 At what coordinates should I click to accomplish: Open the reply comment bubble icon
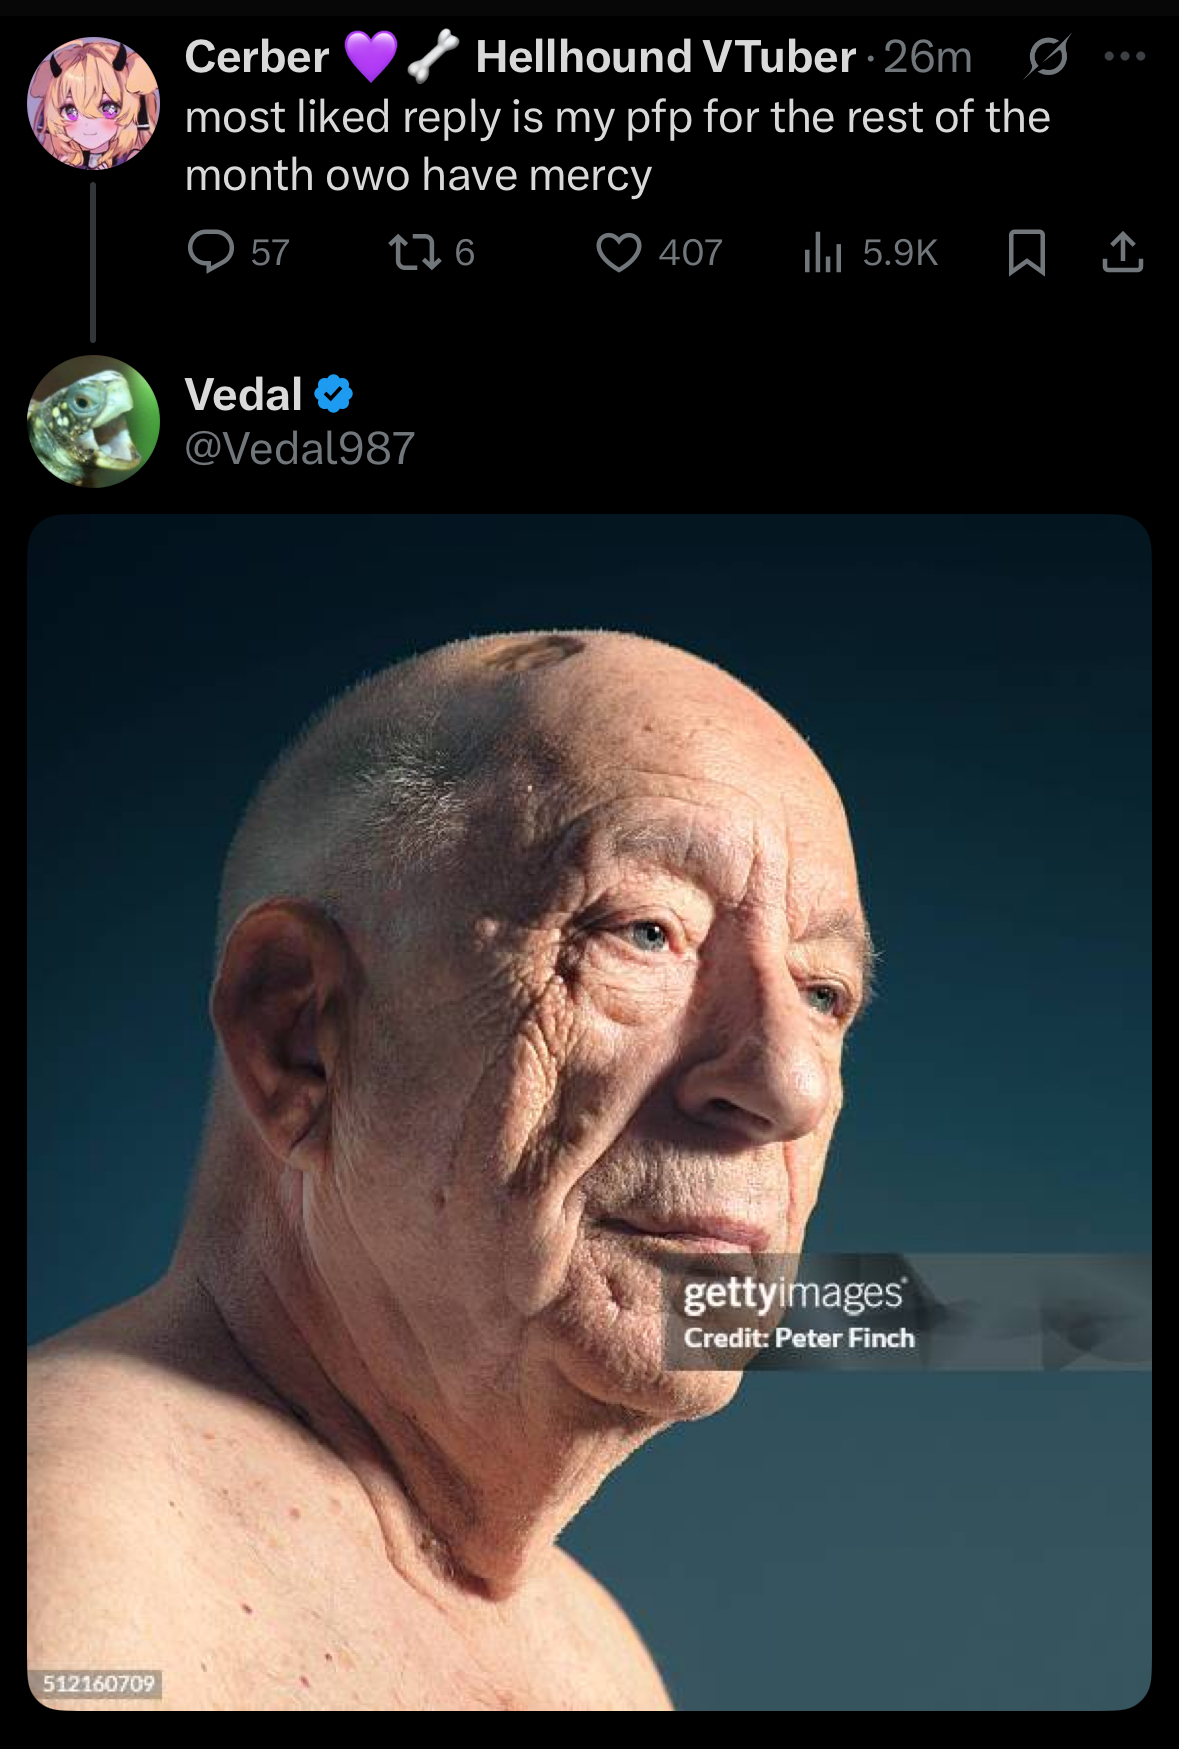211,252
